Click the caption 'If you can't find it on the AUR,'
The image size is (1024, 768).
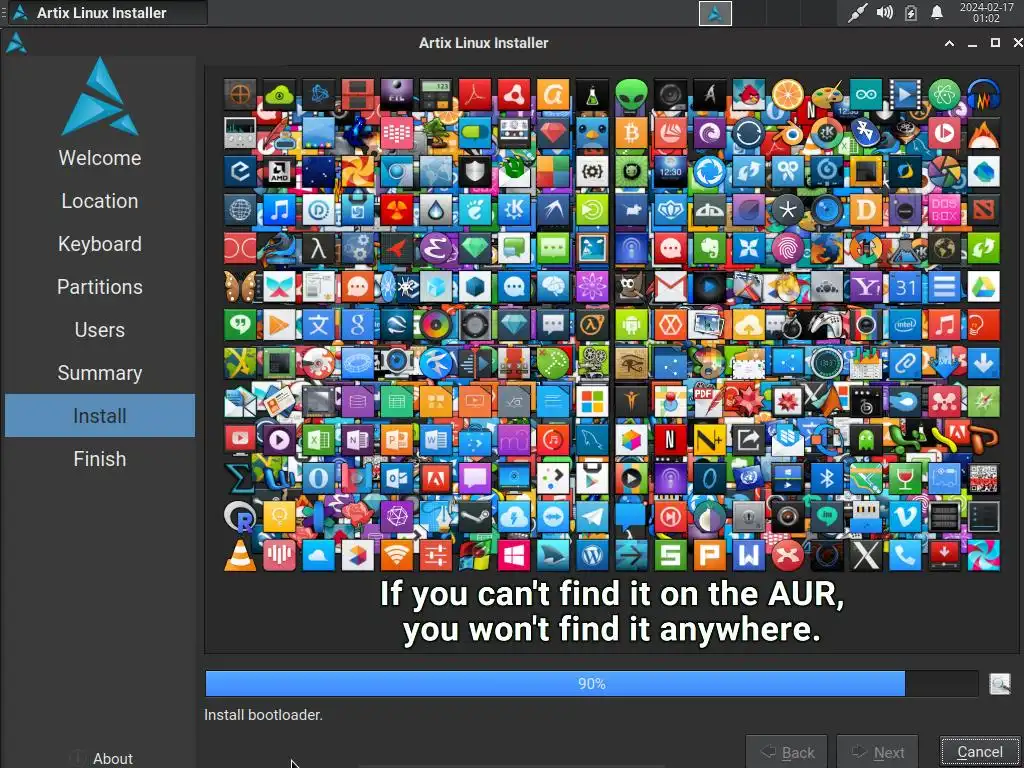click(612, 594)
